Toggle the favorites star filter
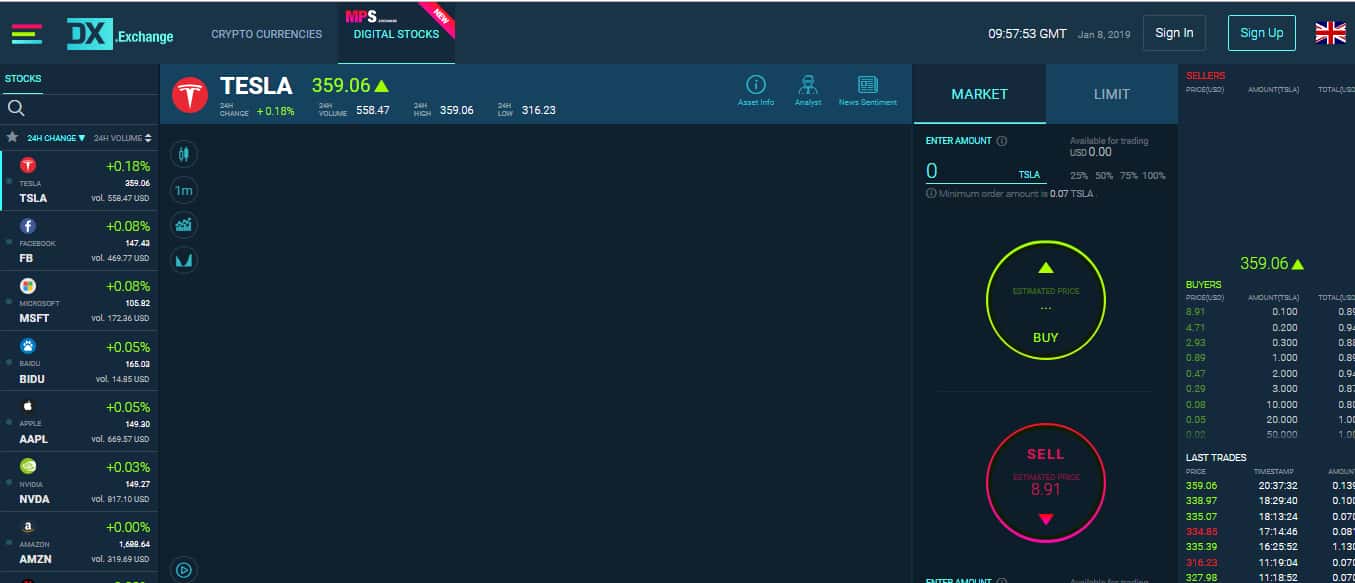The height and width of the screenshot is (583, 1355). pos(12,137)
